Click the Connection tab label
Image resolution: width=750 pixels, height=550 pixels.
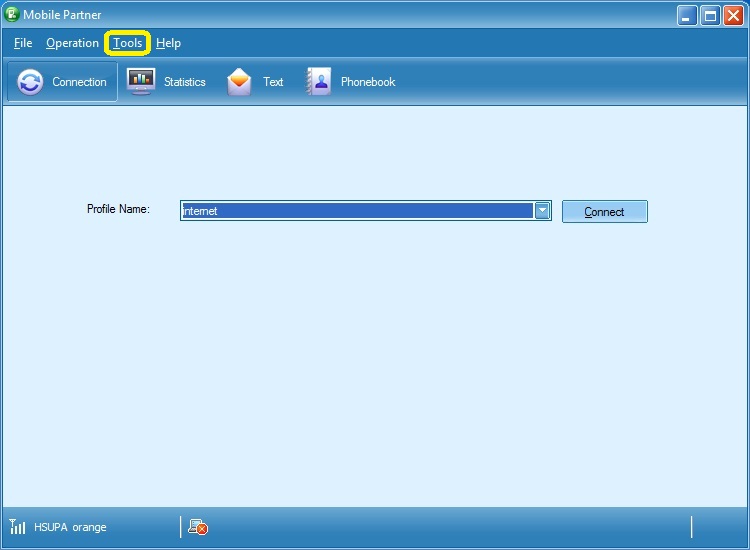79,82
